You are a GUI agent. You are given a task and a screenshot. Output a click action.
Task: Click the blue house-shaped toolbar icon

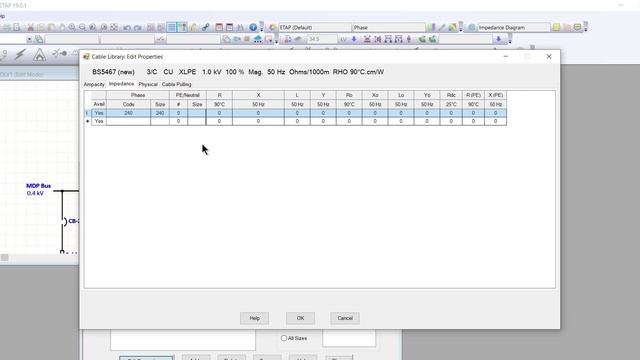pos(258,39)
